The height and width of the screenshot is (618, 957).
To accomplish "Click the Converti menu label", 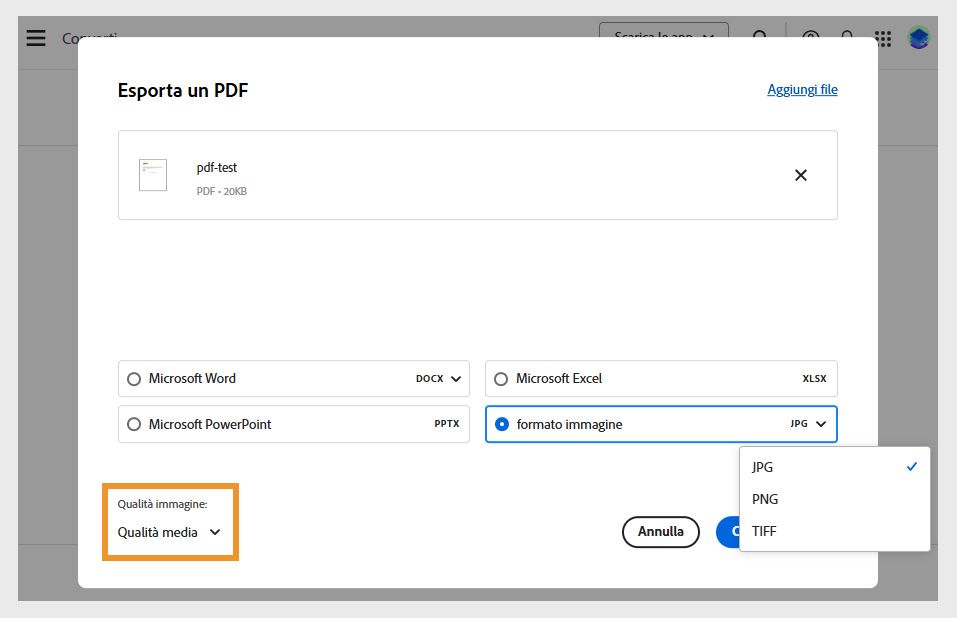I will coord(88,38).
